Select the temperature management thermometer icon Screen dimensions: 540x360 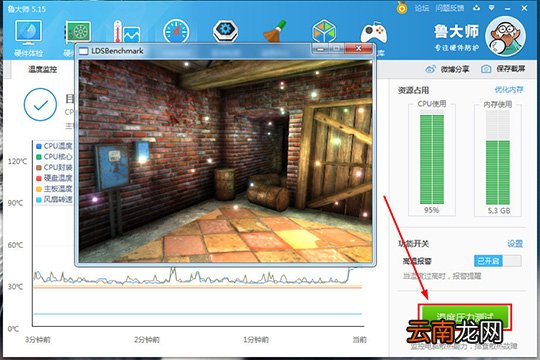pos(127,31)
